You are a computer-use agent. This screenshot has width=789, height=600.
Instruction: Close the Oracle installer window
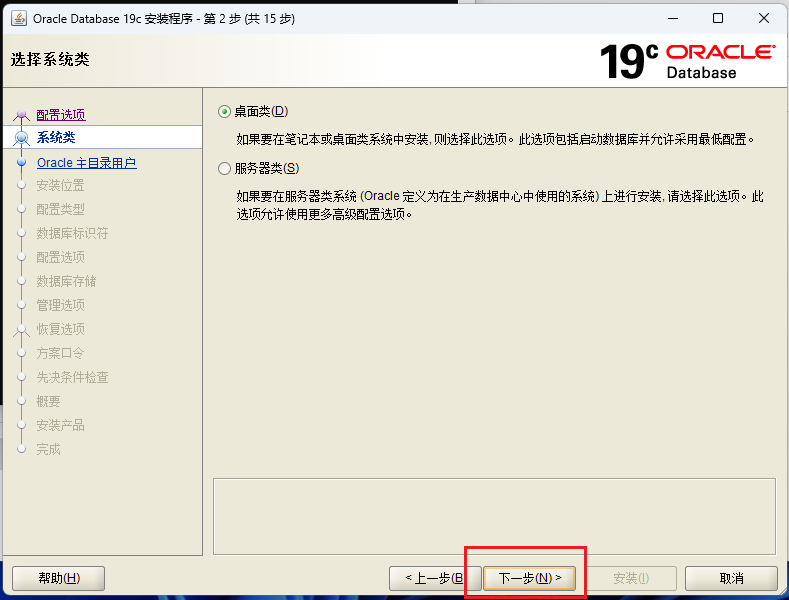coord(763,18)
